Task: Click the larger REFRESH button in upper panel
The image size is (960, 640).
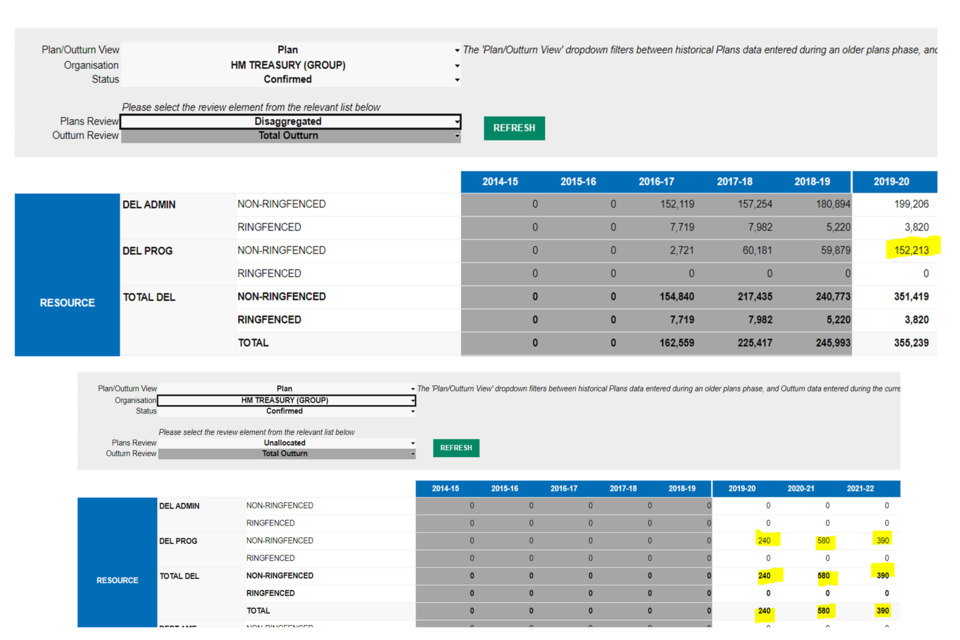Action: (x=514, y=128)
